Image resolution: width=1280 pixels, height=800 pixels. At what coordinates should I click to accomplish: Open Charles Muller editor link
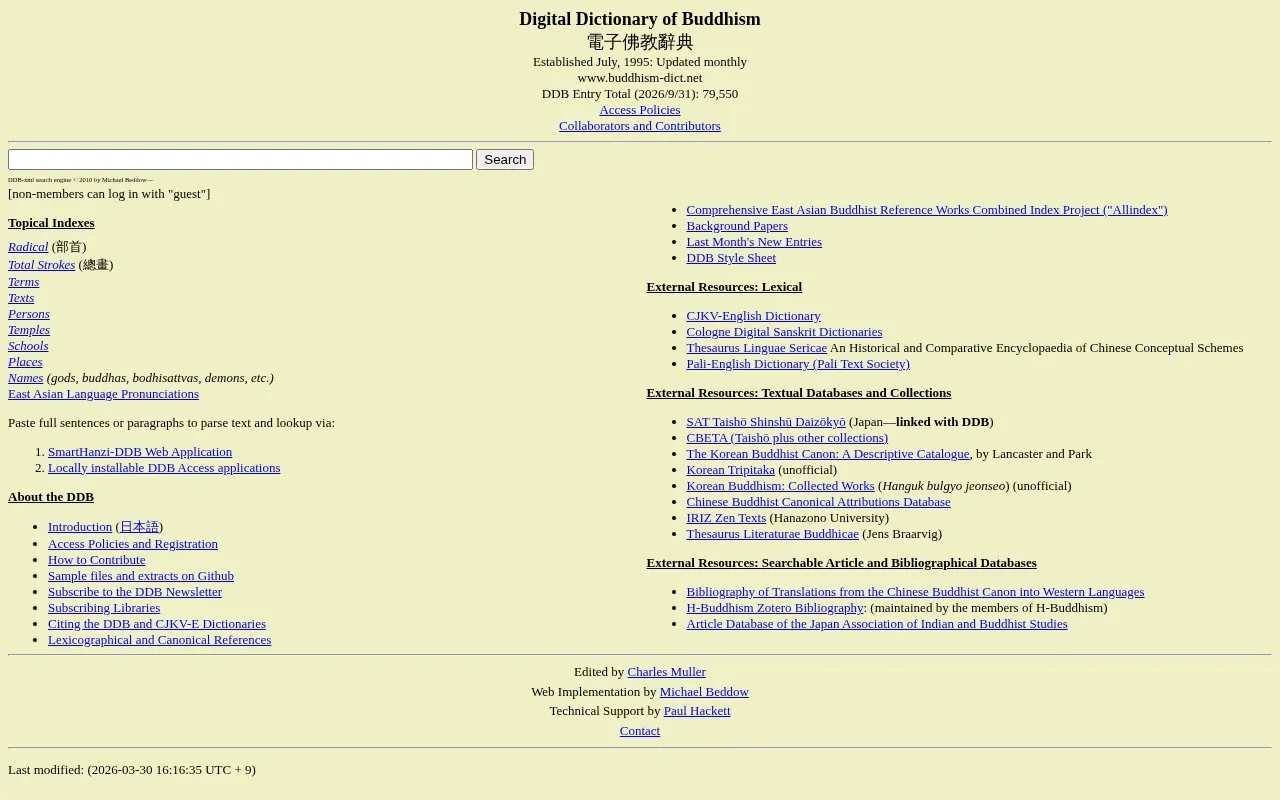pos(667,672)
